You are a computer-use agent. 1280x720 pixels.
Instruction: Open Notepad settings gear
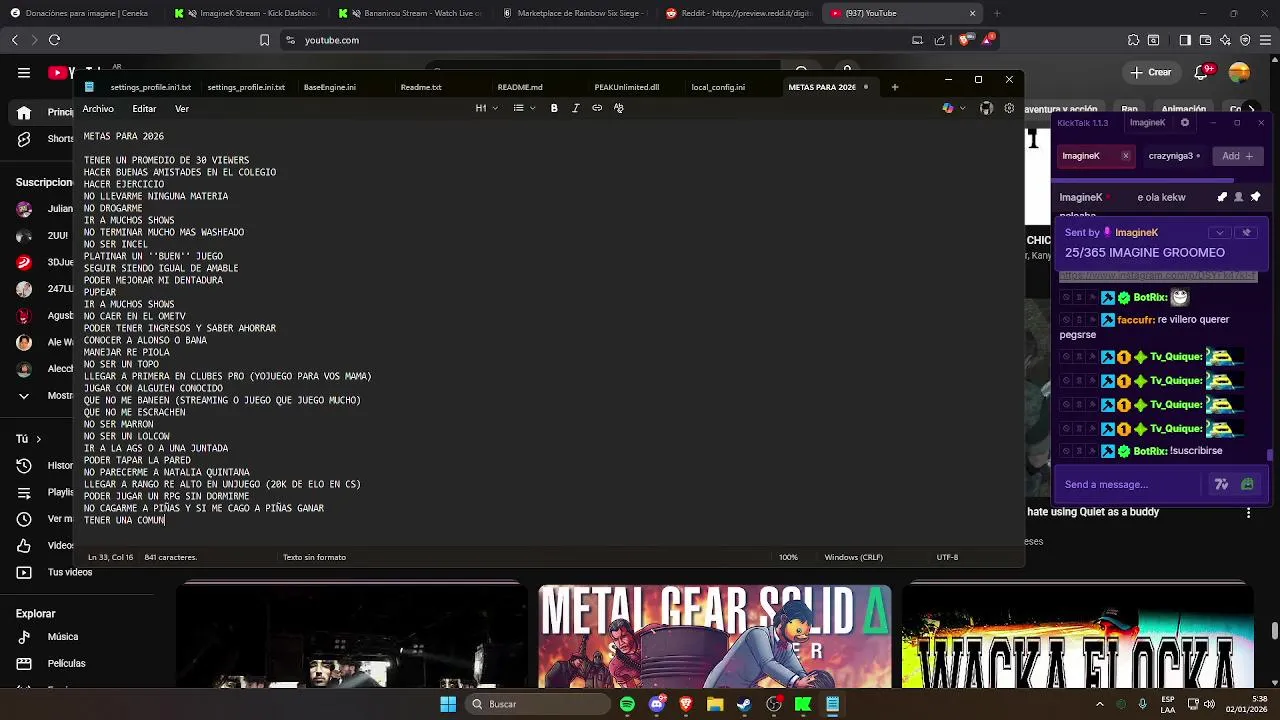click(x=1009, y=108)
